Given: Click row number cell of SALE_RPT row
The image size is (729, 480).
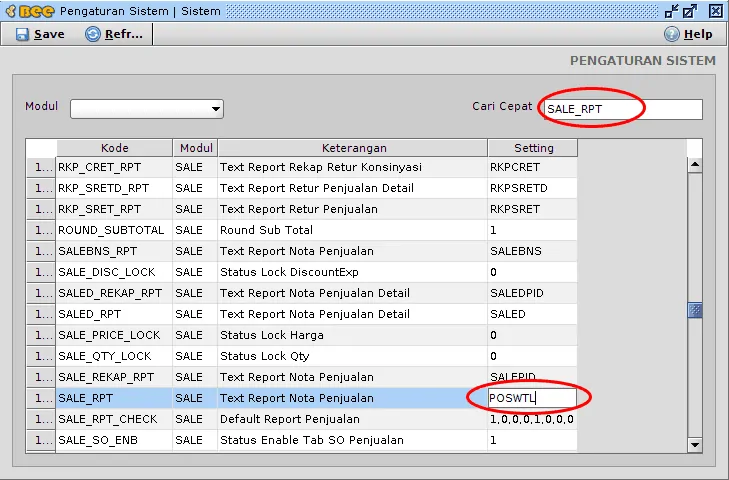Looking at the screenshot, I should click(x=41, y=398).
